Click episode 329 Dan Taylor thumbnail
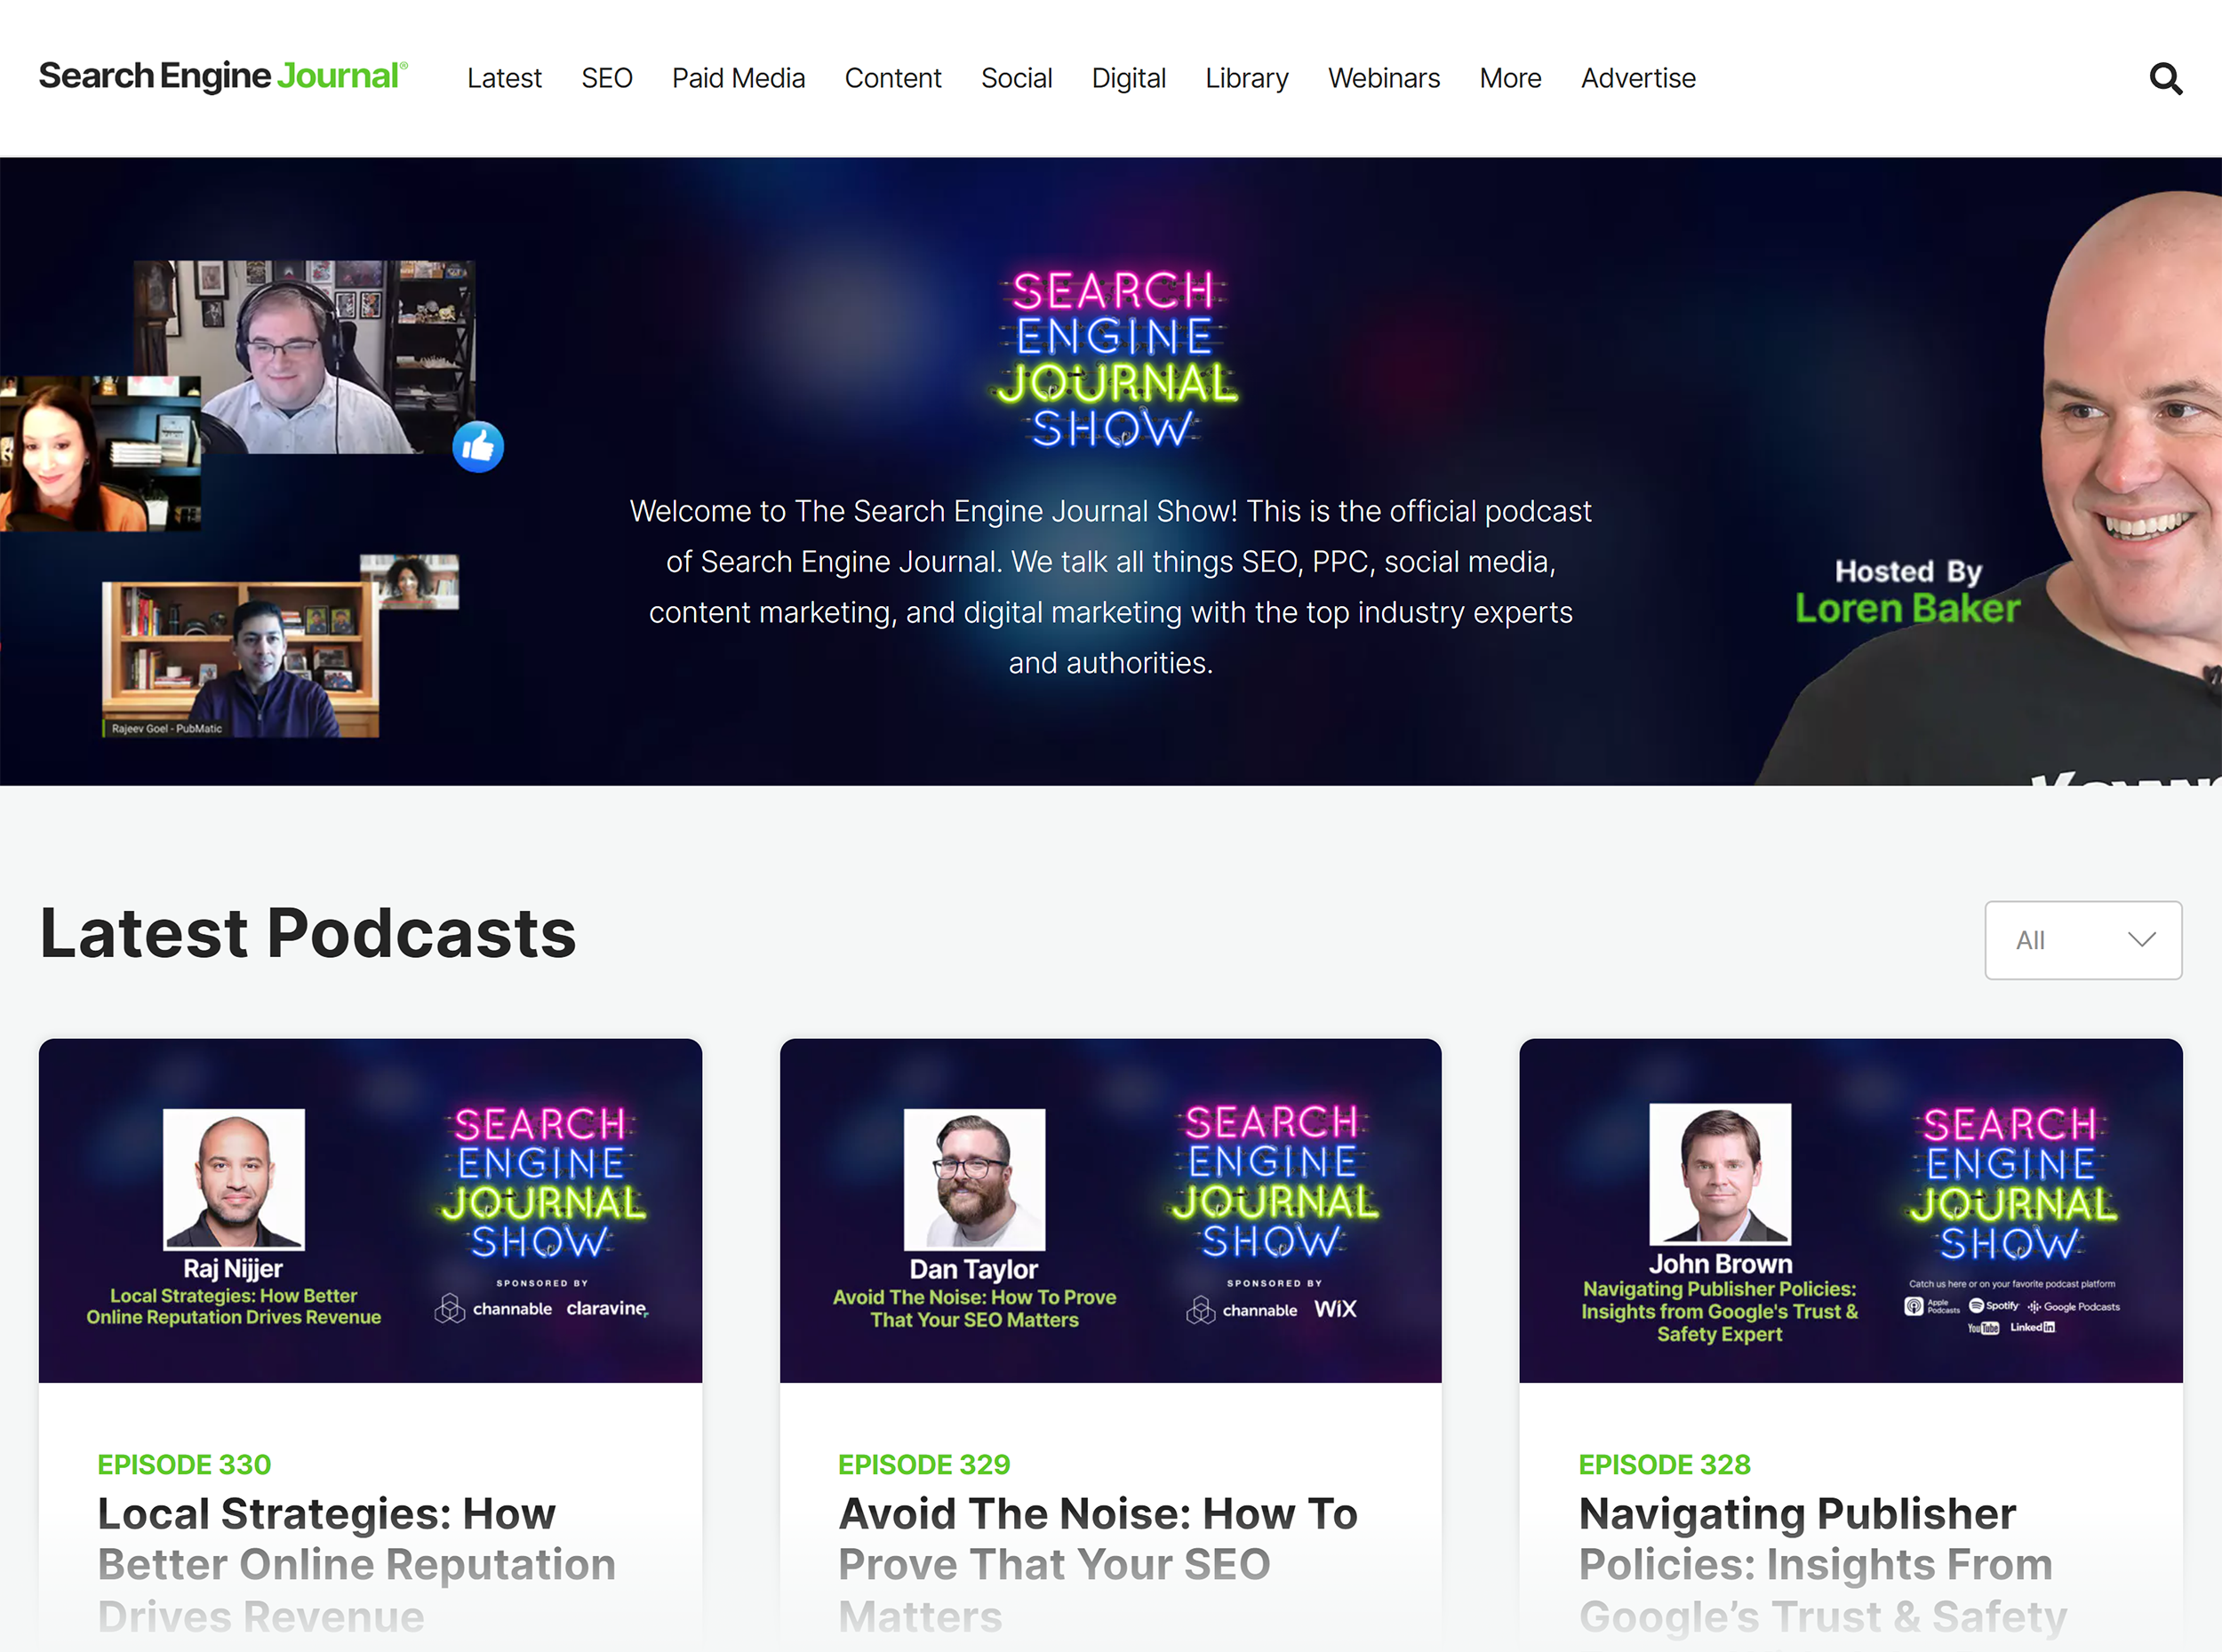 1110,1210
